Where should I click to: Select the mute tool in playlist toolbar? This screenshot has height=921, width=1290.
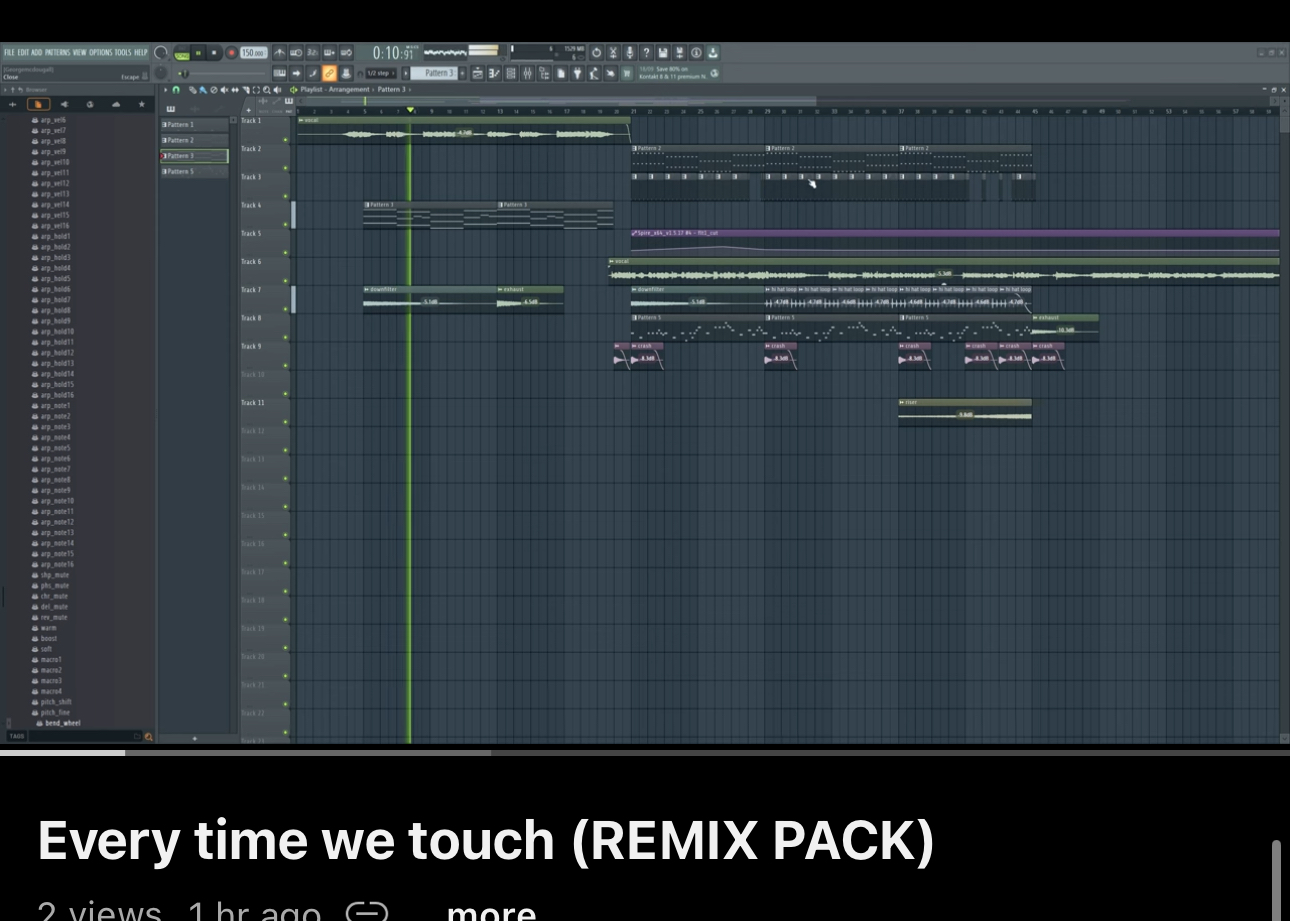[223, 90]
